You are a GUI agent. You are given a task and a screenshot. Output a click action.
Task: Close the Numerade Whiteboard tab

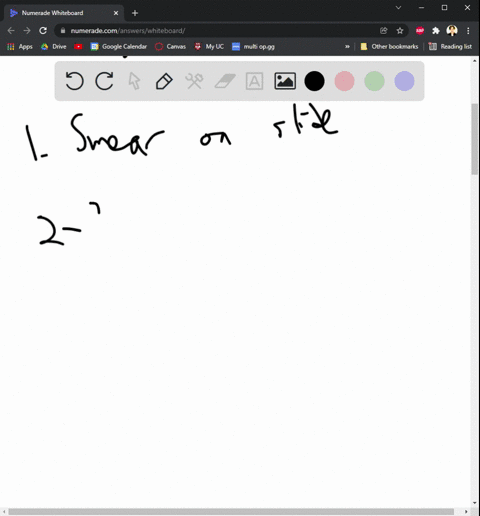click(116, 13)
